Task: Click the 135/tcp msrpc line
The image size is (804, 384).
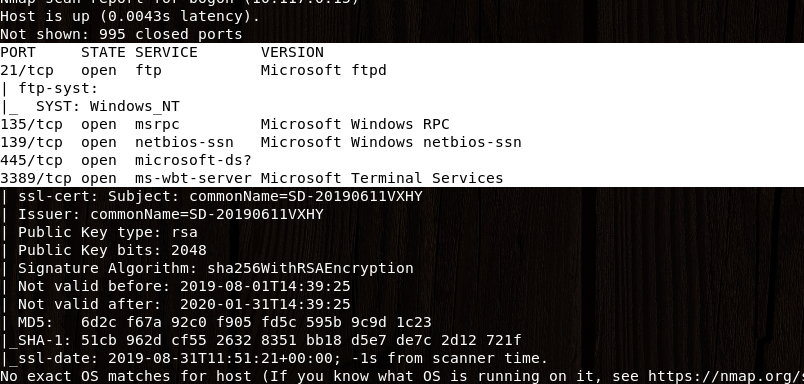Action: [225, 124]
